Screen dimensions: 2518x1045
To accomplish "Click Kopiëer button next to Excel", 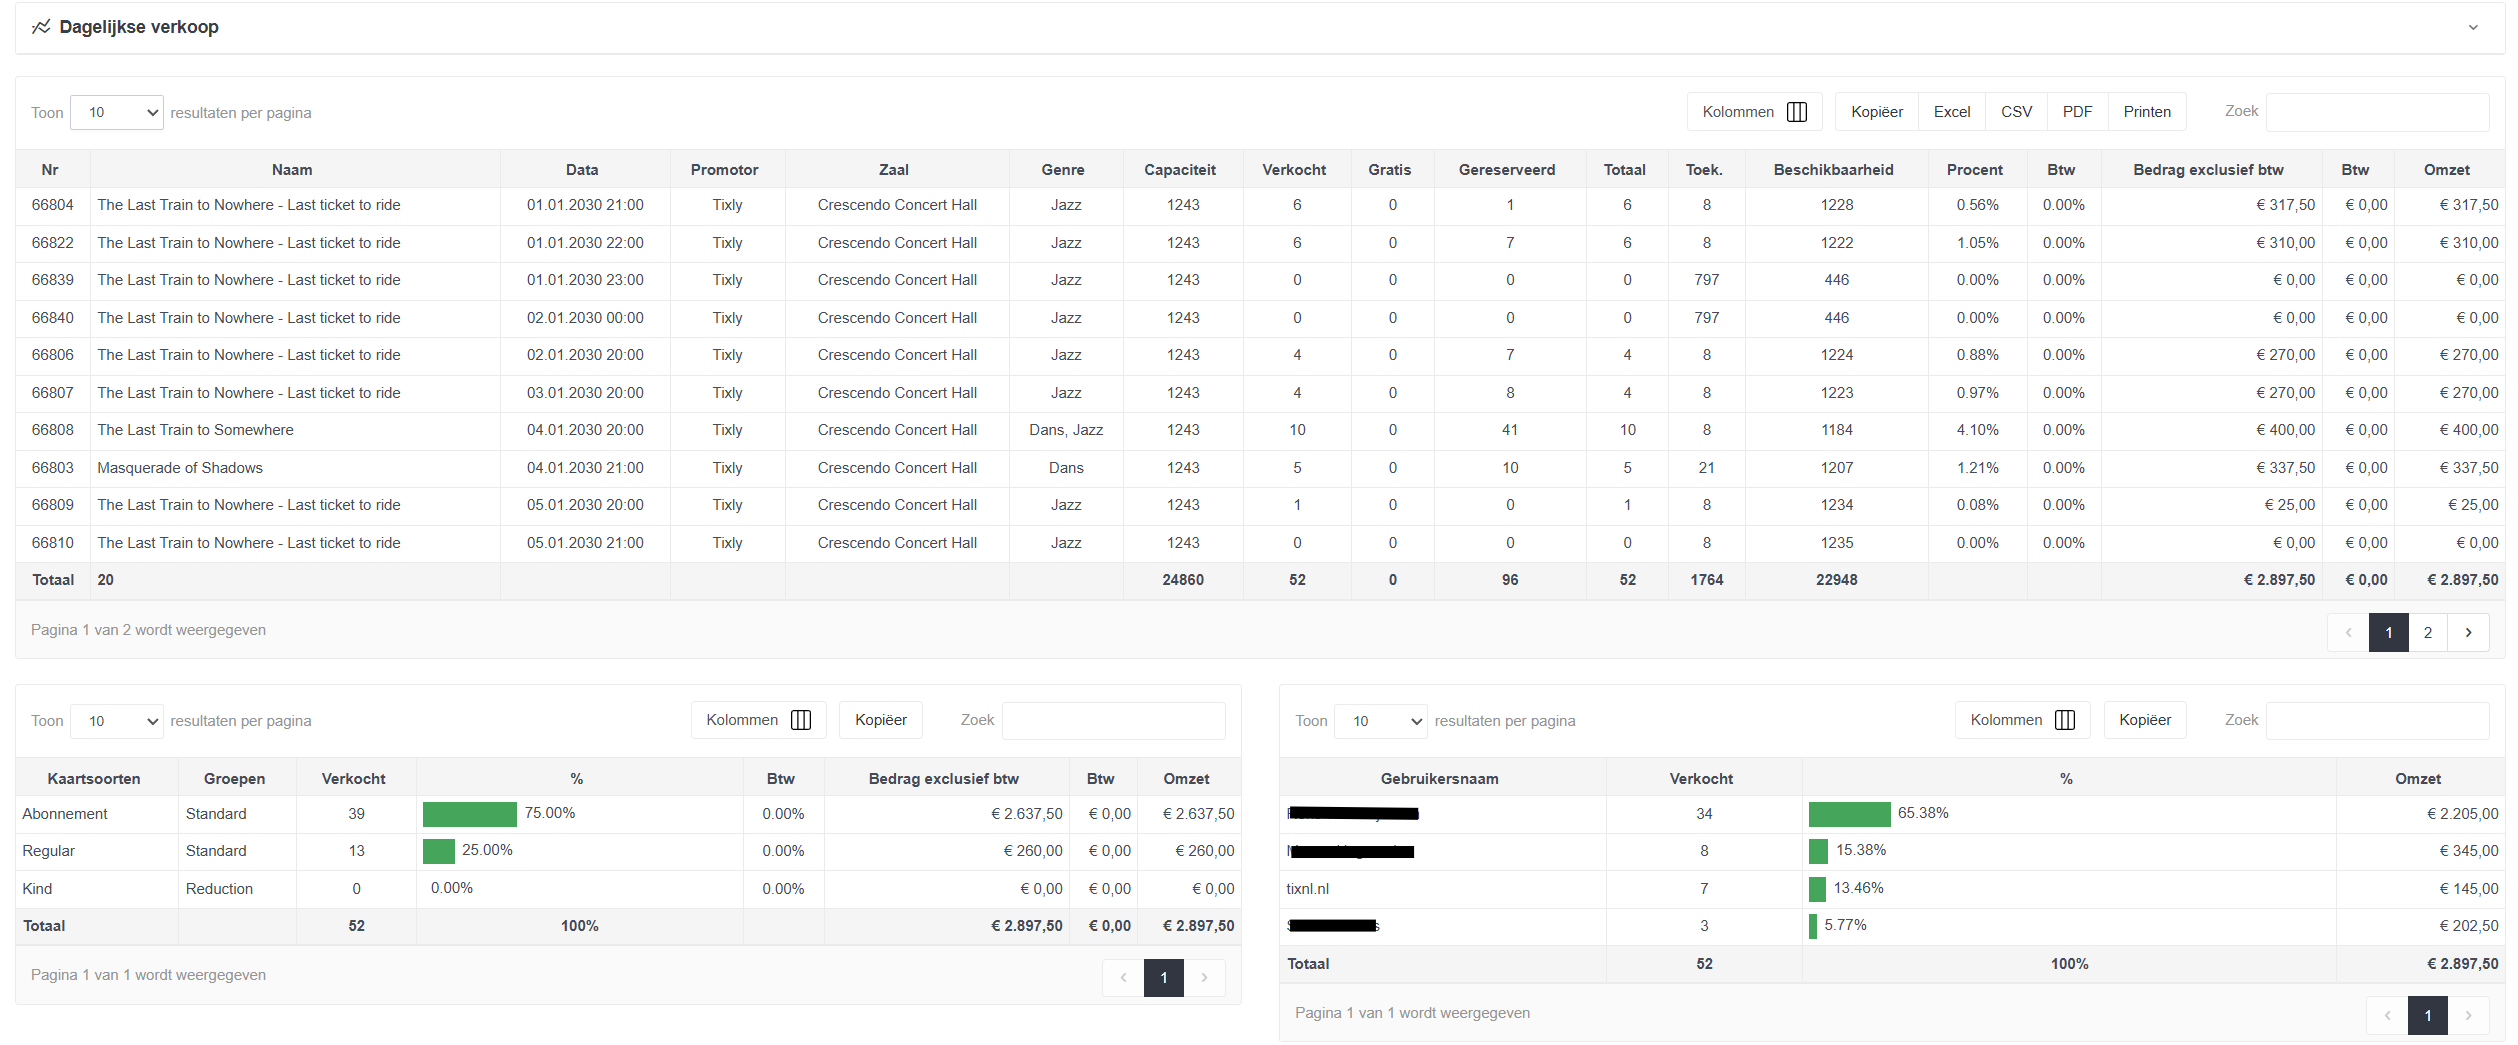I will (1876, 112).
